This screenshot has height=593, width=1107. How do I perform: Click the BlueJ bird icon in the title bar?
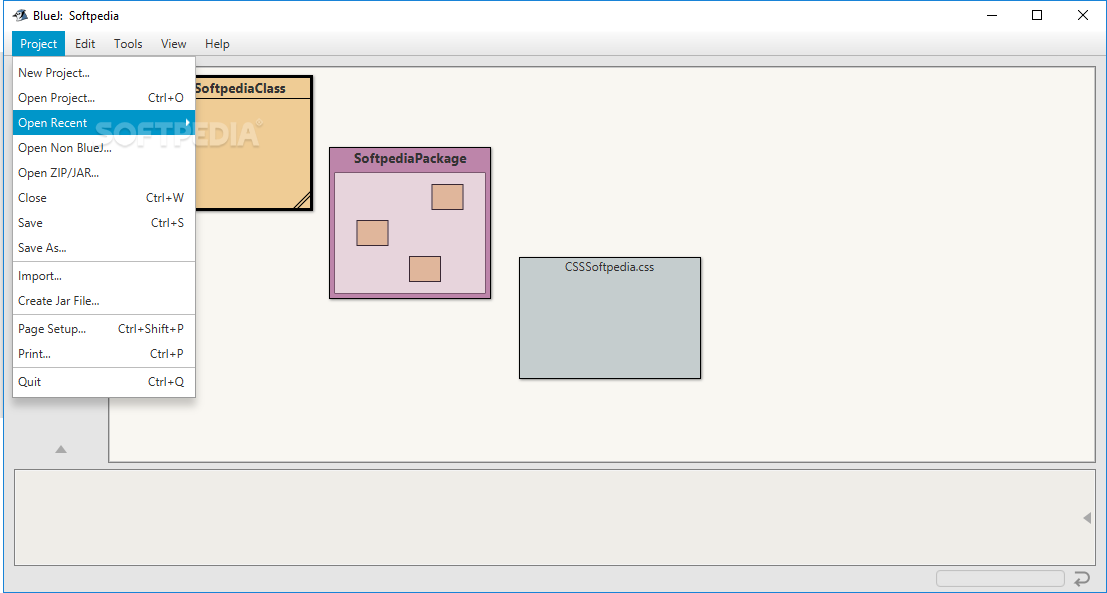point(20,16)
